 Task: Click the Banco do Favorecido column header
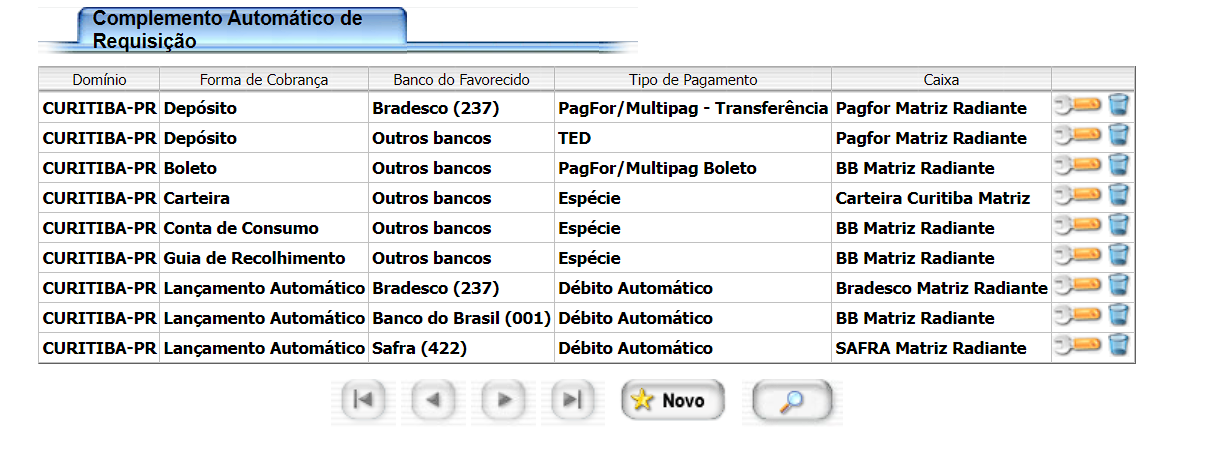(461, 80)
